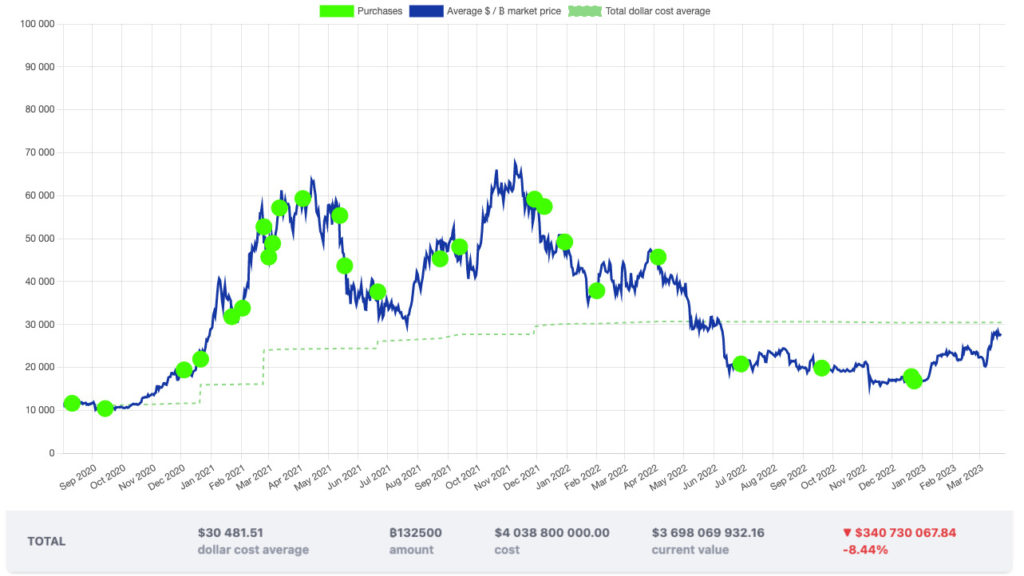
Task: Select the purchase marker near Oct 2022
Action: pyautogui.click(x=822, y=367)
